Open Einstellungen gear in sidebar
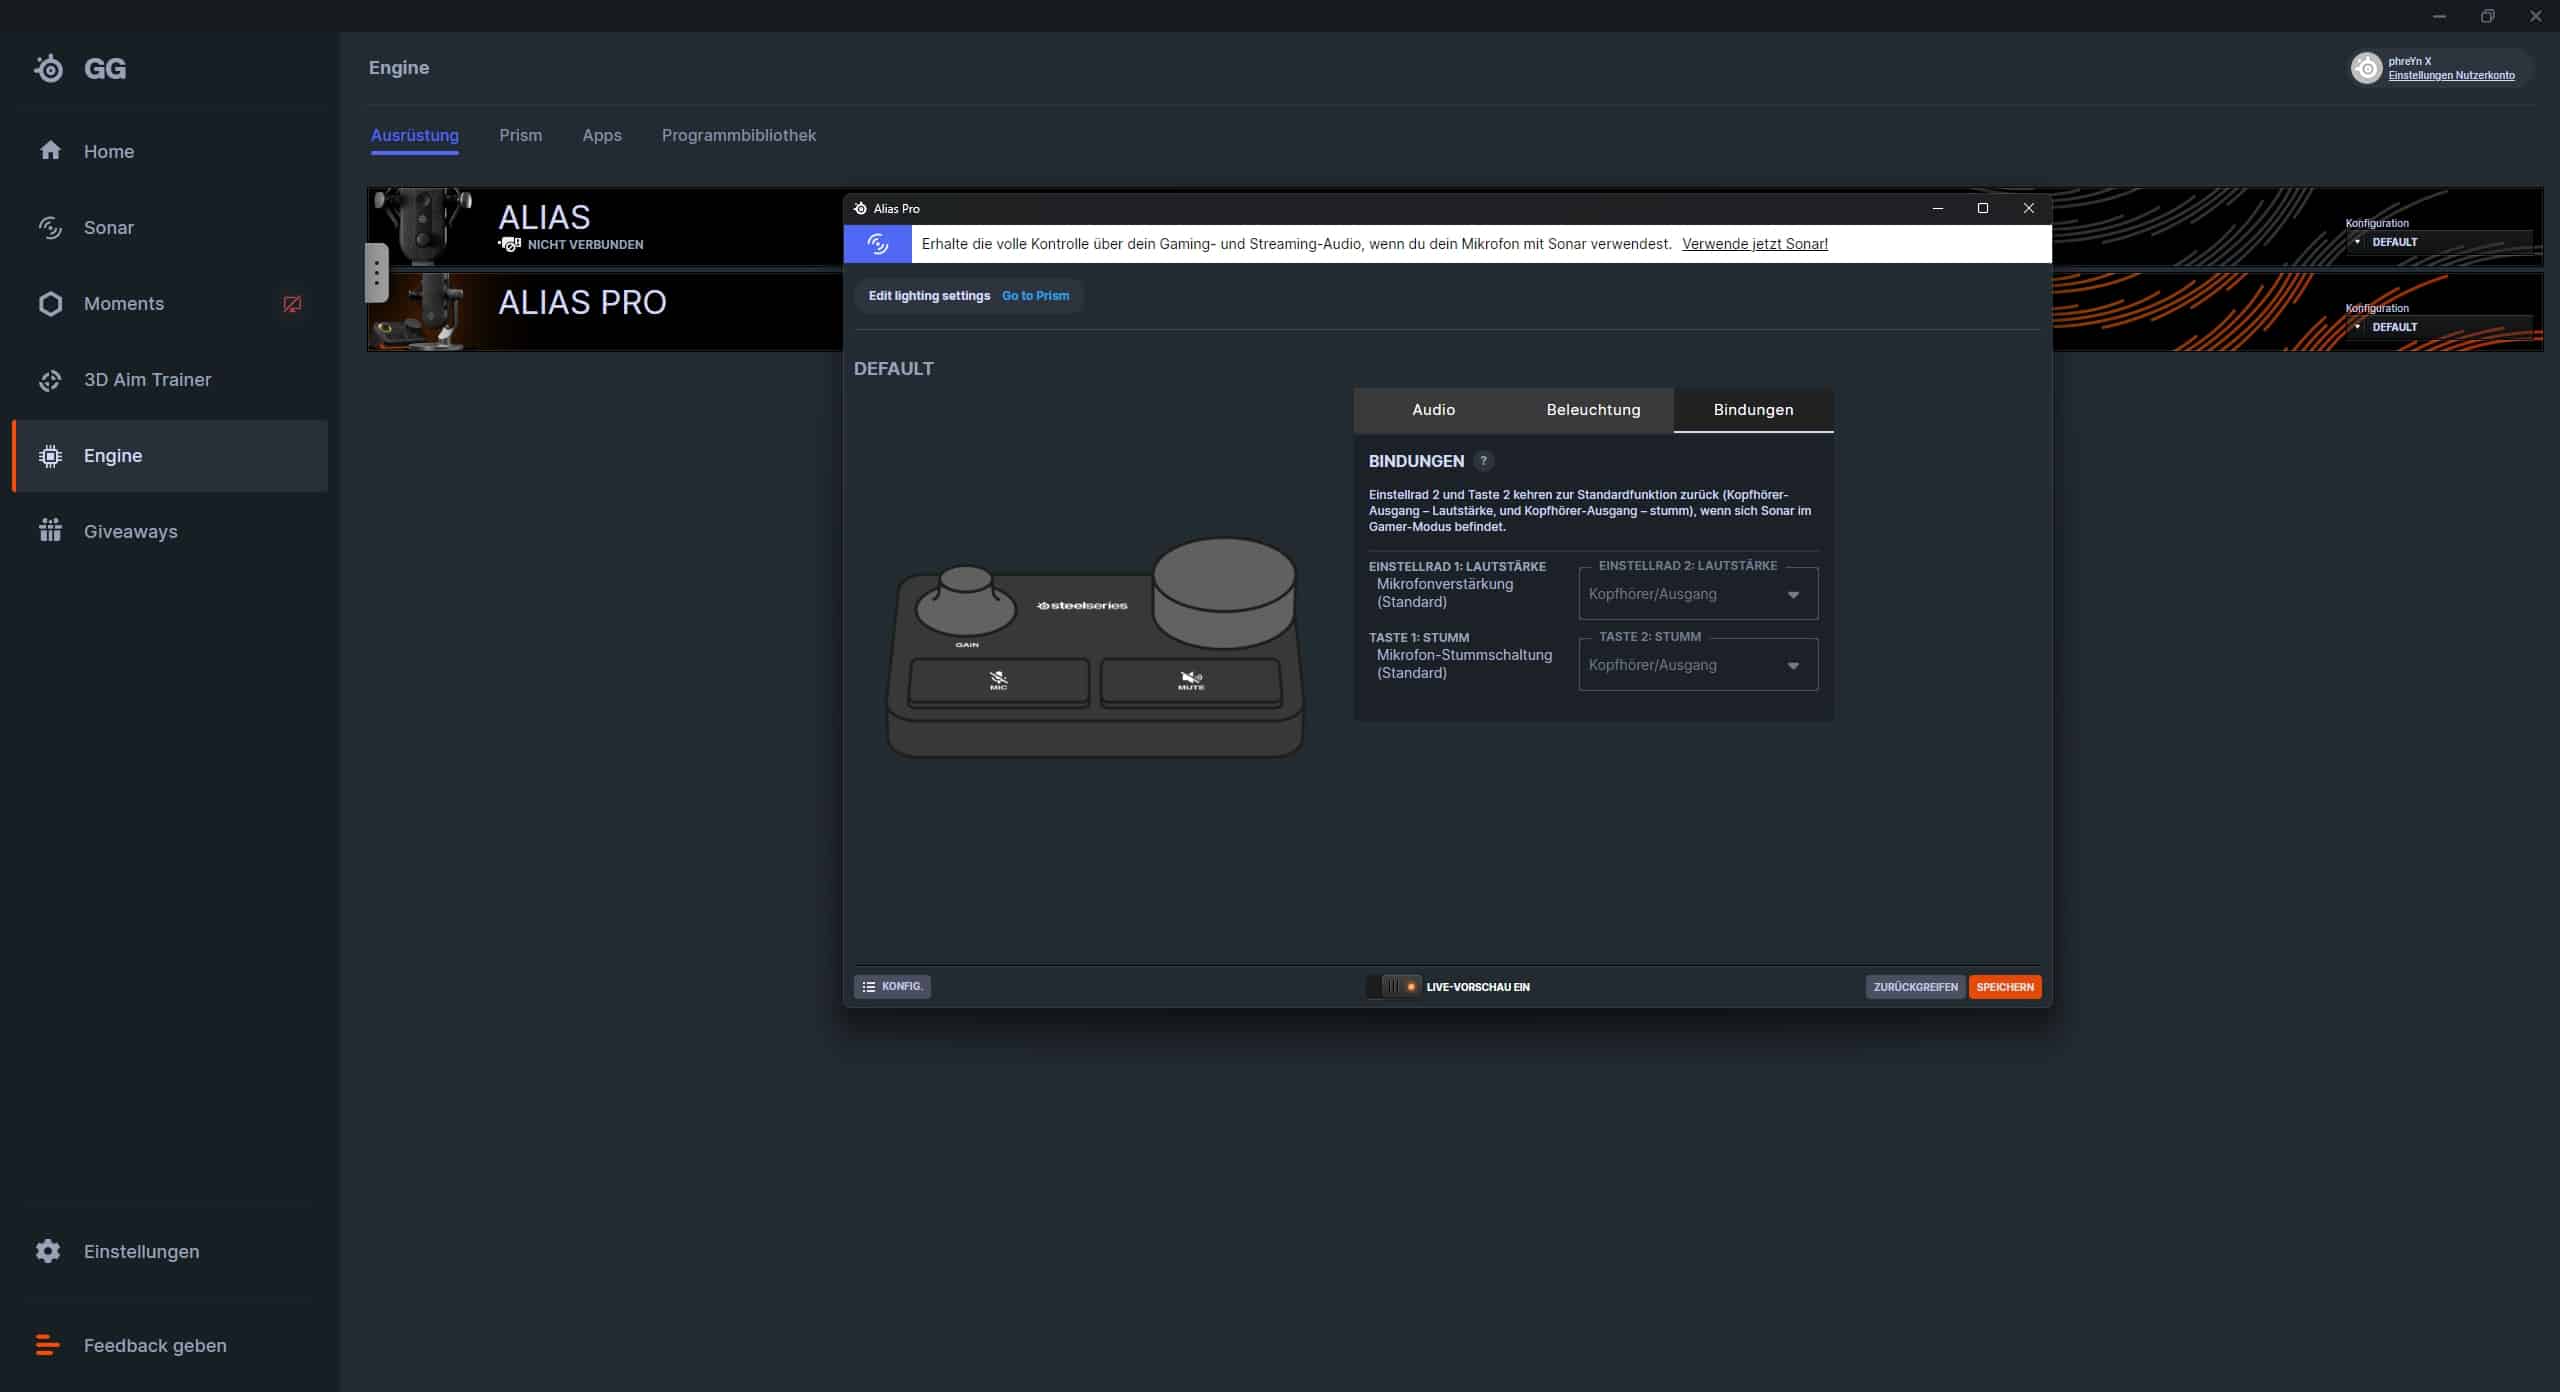The height and width of the screenshot is (1392, 2560). pyautogui.click(x=48, y=1251)
